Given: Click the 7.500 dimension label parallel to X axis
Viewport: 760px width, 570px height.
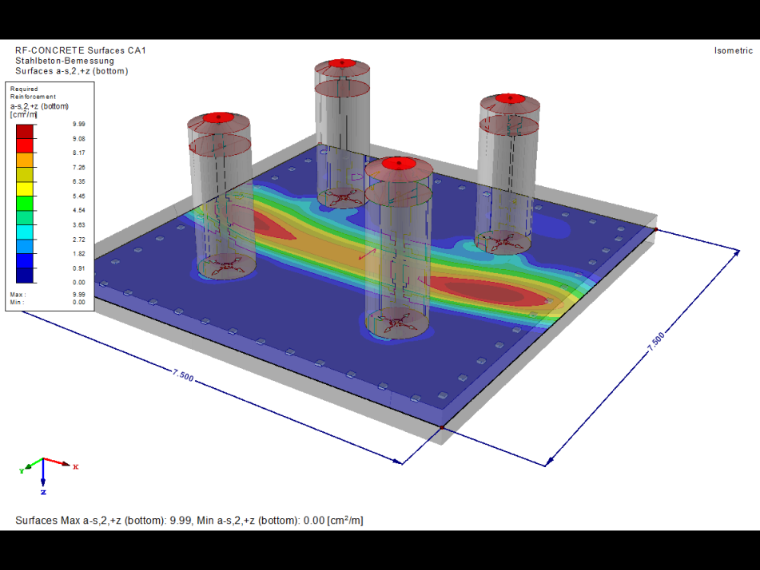Looking at the screenshot, I should click(x=183, y=375).
